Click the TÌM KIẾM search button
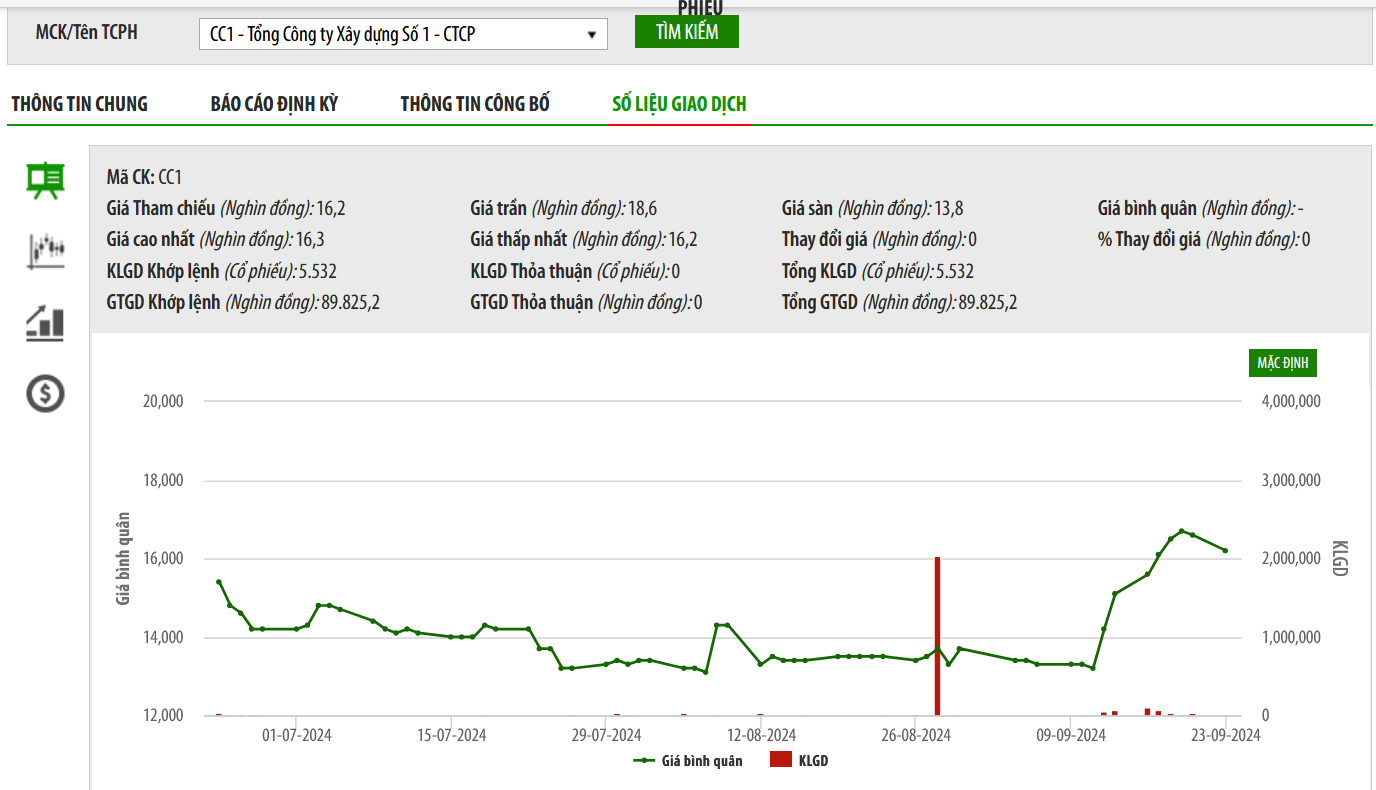Image resolution: width=1376 pixels, height=790 pixels. pos(687,32)
